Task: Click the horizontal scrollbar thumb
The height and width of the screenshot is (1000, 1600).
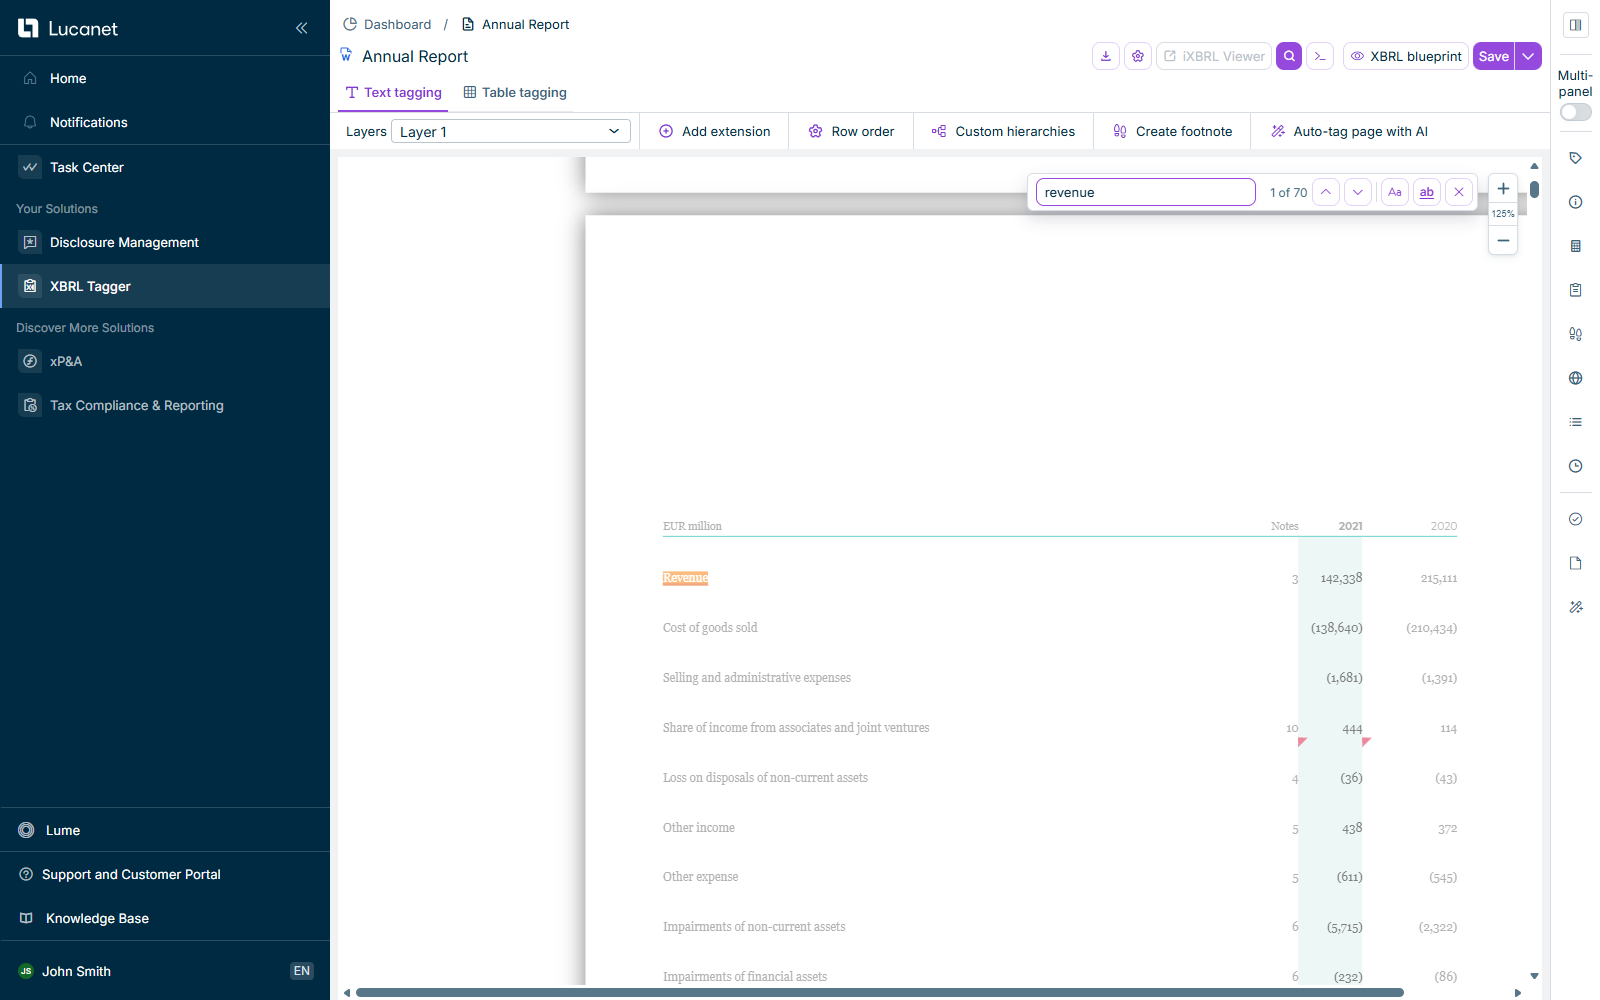Action: click(880, 993)
